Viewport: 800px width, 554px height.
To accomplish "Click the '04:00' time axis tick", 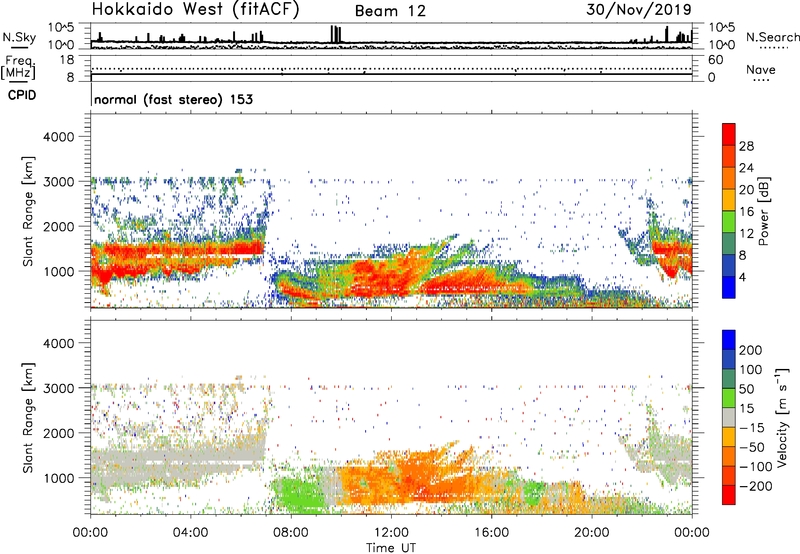I will coord(191,533).
